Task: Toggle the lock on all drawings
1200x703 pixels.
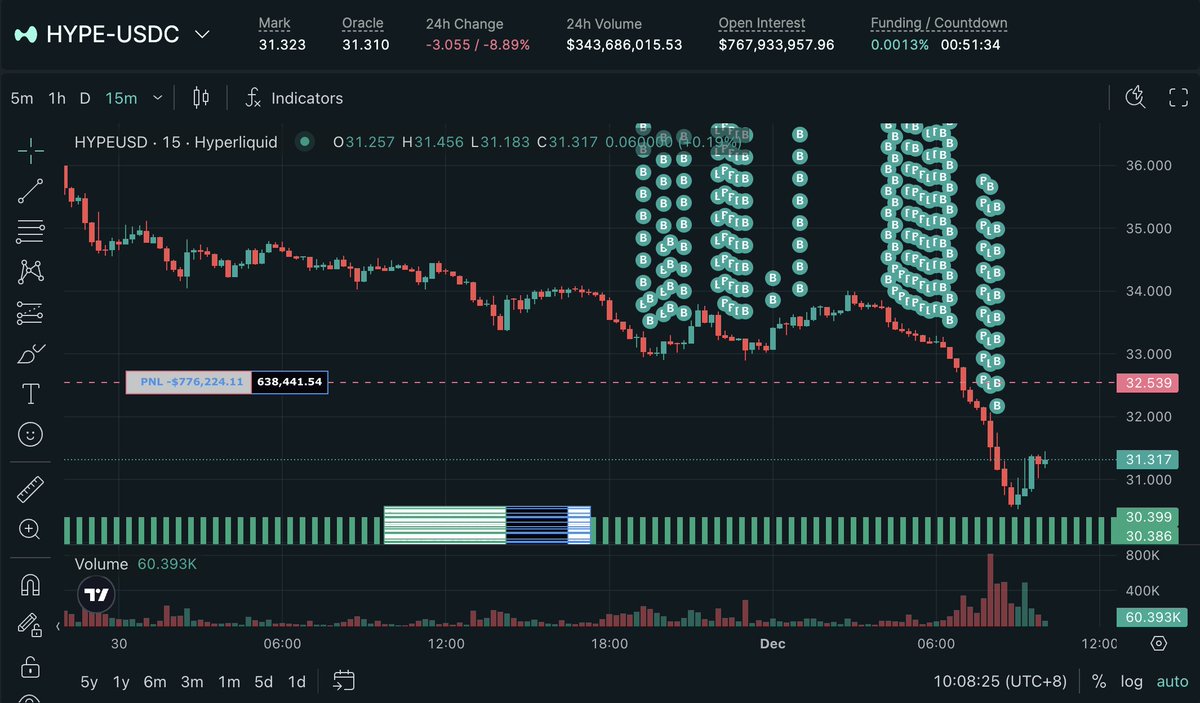Action: pyautogui.click(x=29, y=666)
